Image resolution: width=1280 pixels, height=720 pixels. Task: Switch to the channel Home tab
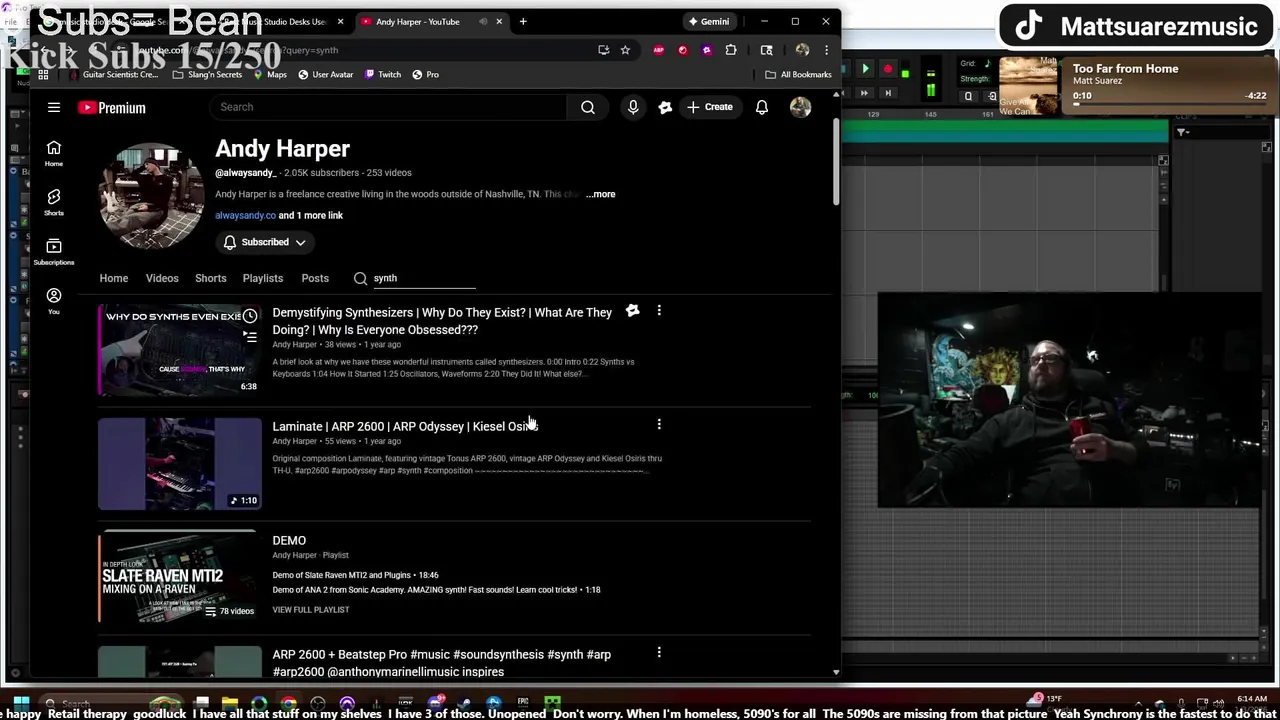coord(114,278)
